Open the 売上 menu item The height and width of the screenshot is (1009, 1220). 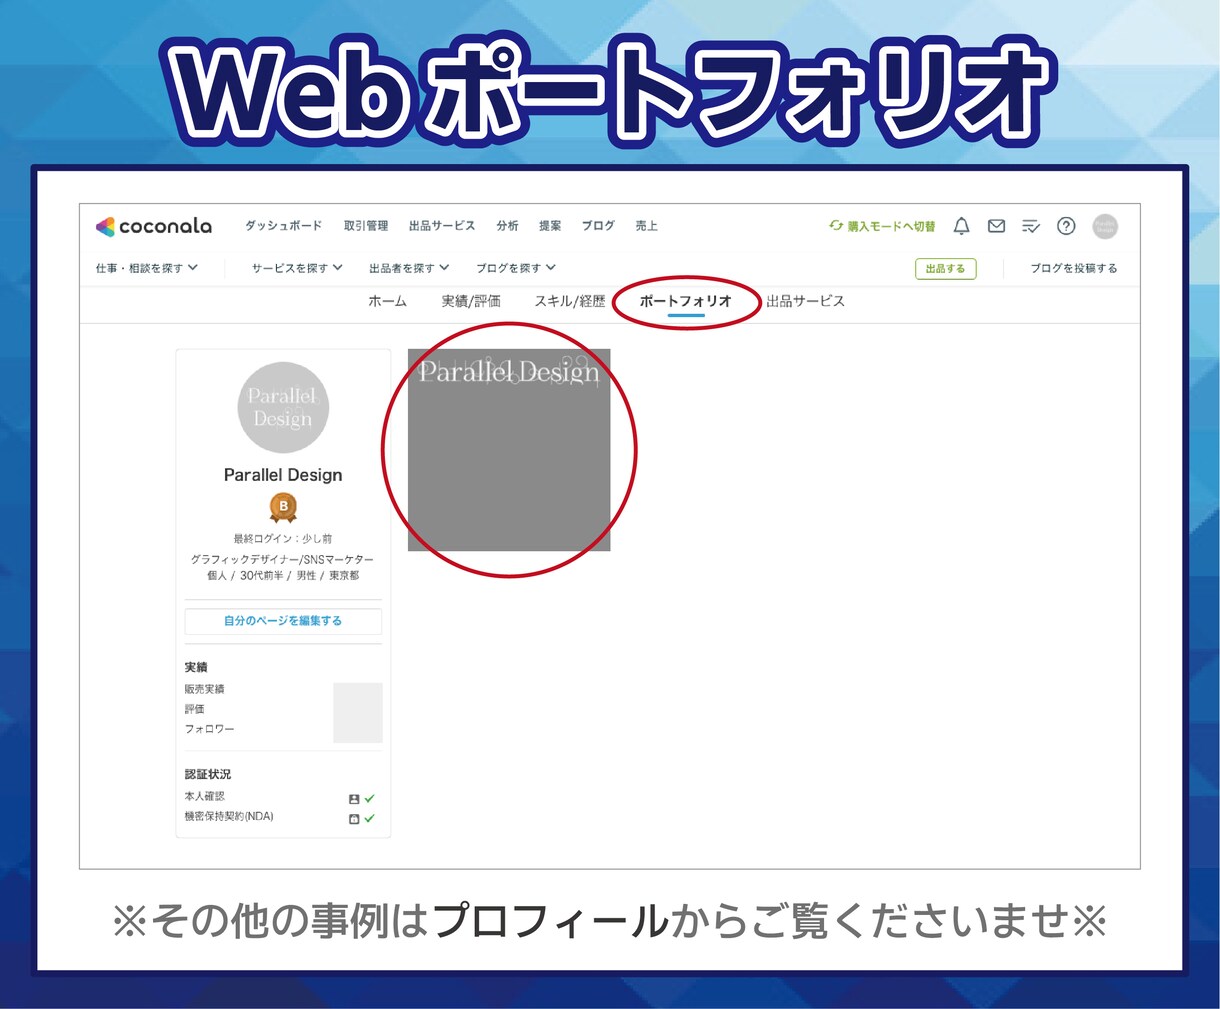tap(647, 226)
